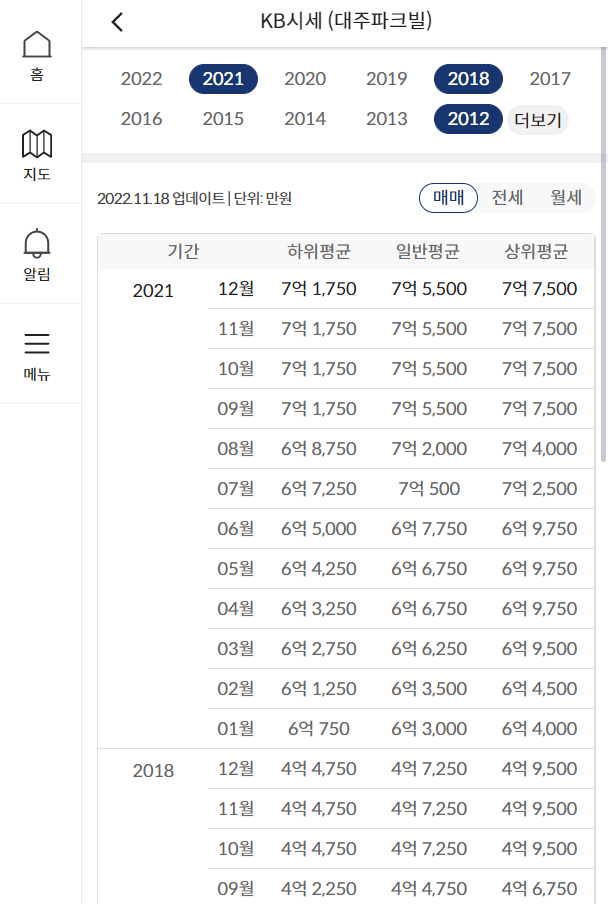
Task: Choose the 2016 year filter
Action: point(141,119)
